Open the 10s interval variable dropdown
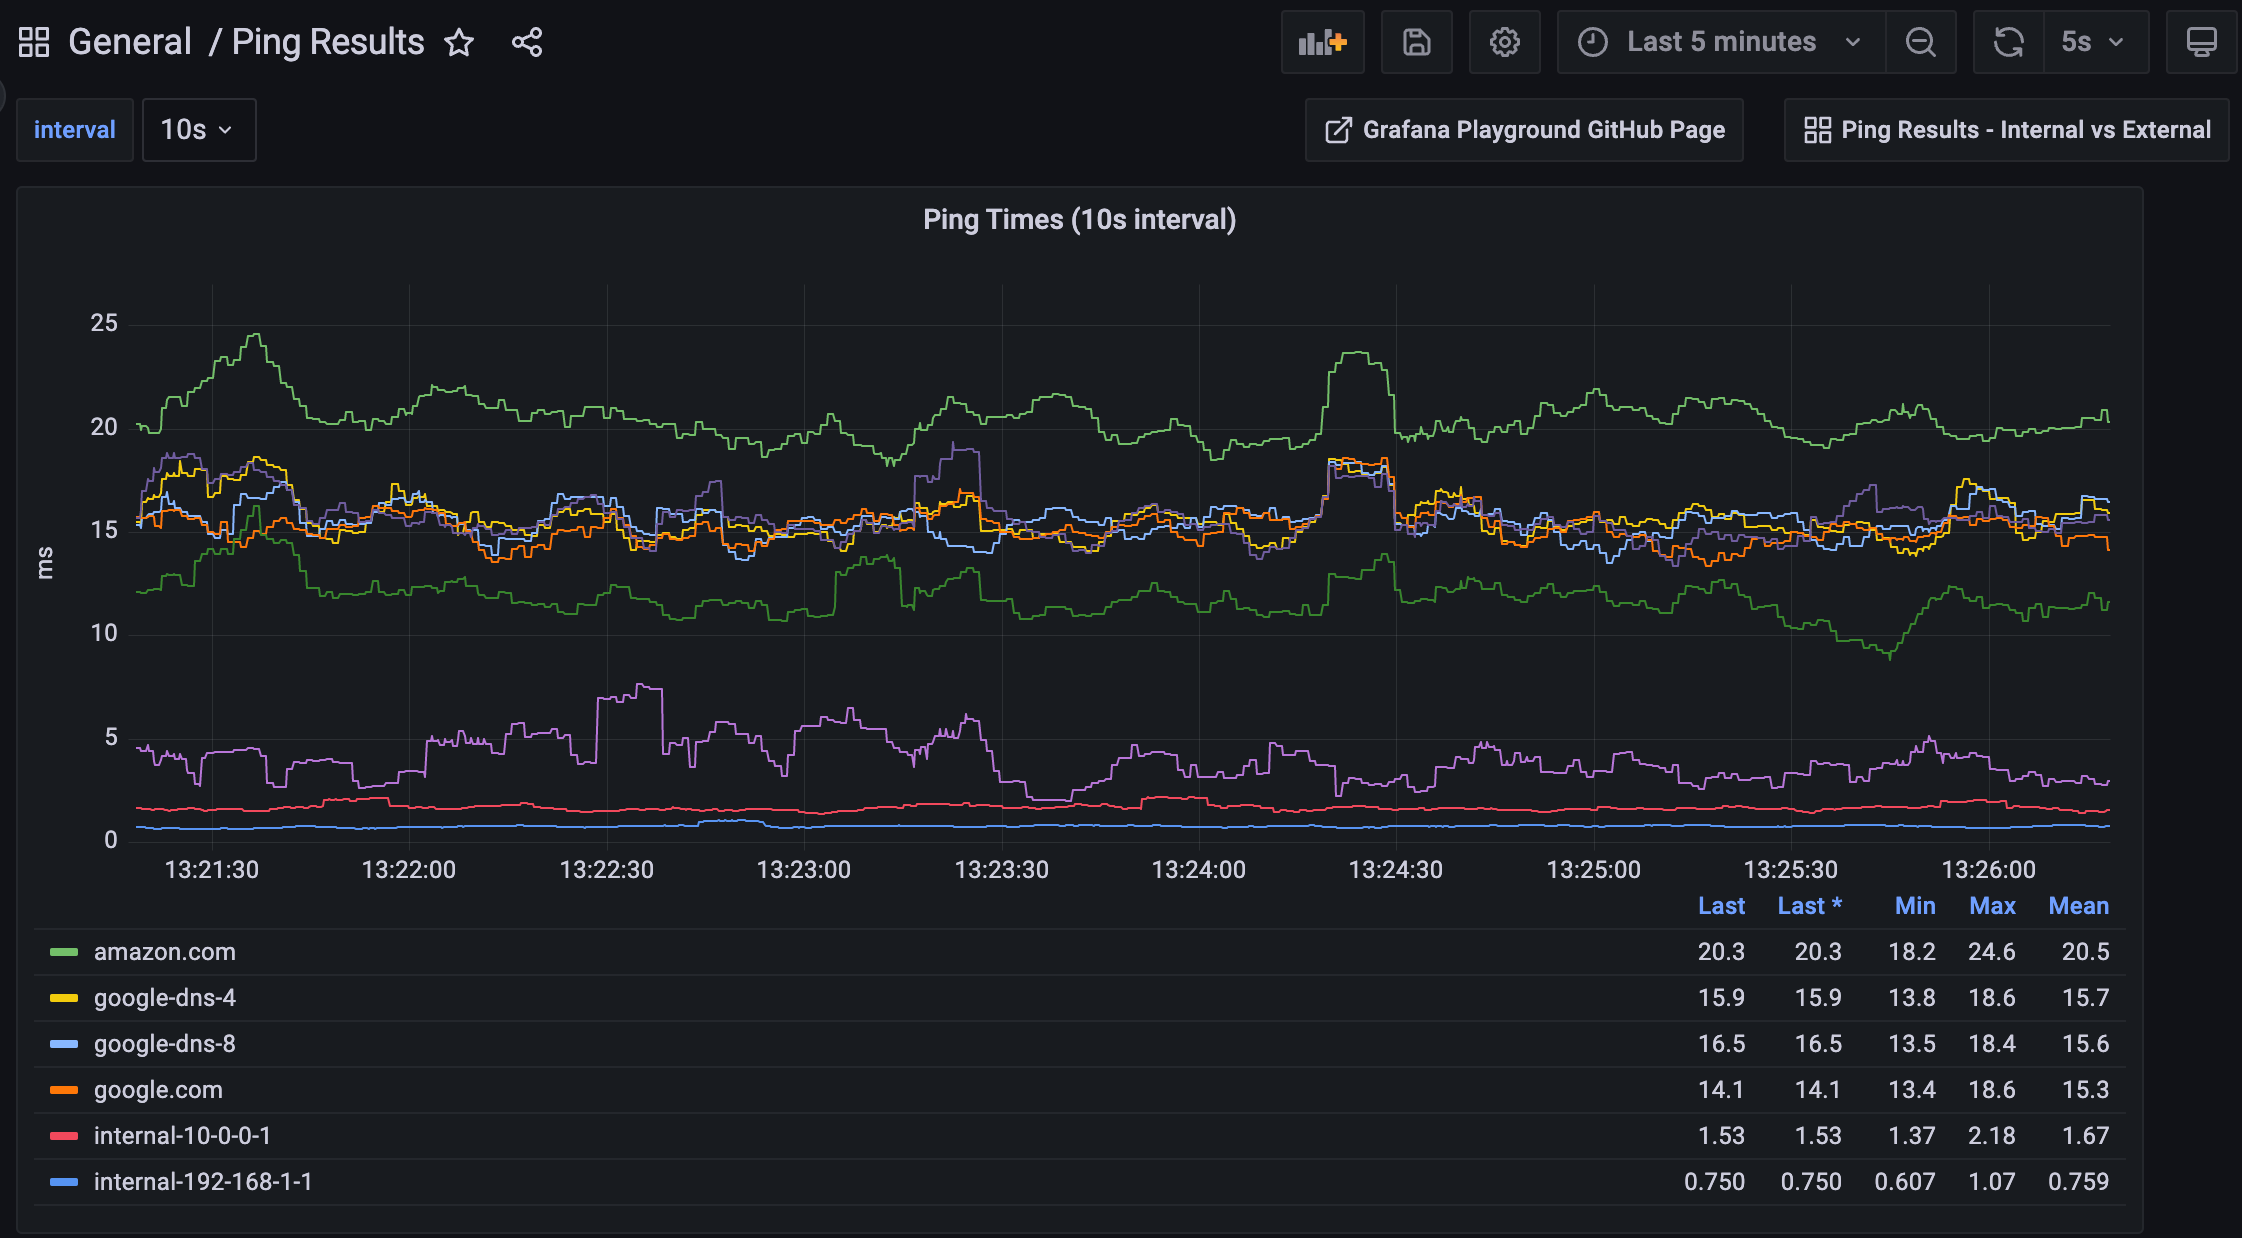This screenshot has width=2242, height=1238. (x=198, y=130)
